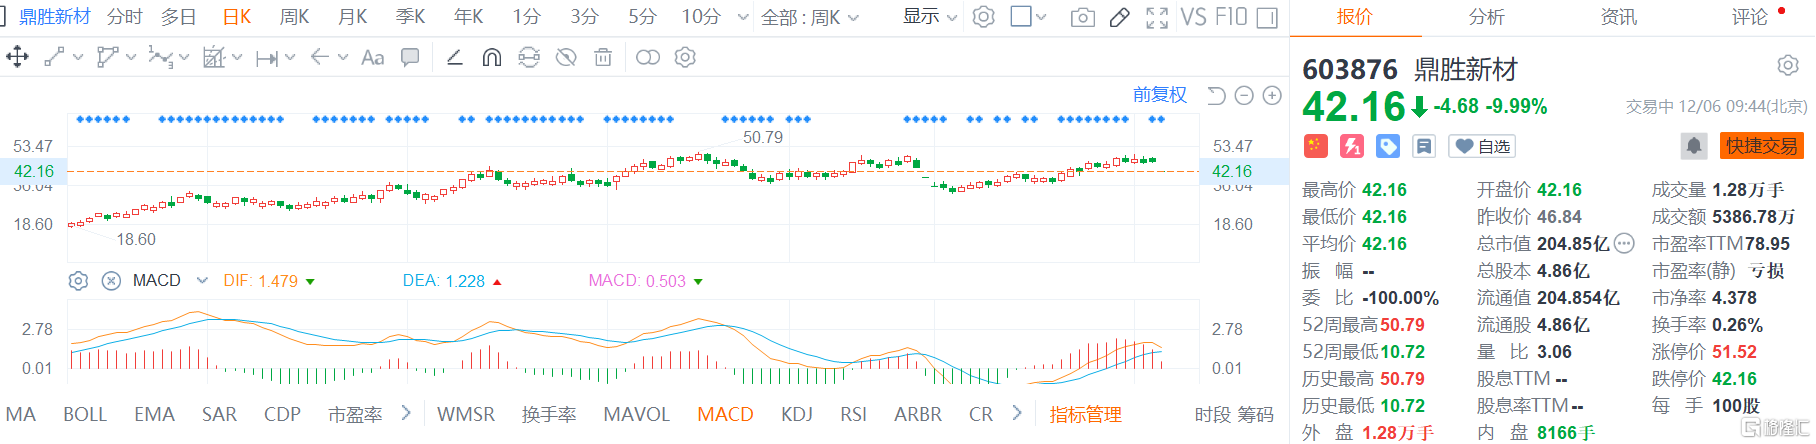Click the camera screenshot icon
This screenshot has height=444, width=1816.
pos(1082,17)
